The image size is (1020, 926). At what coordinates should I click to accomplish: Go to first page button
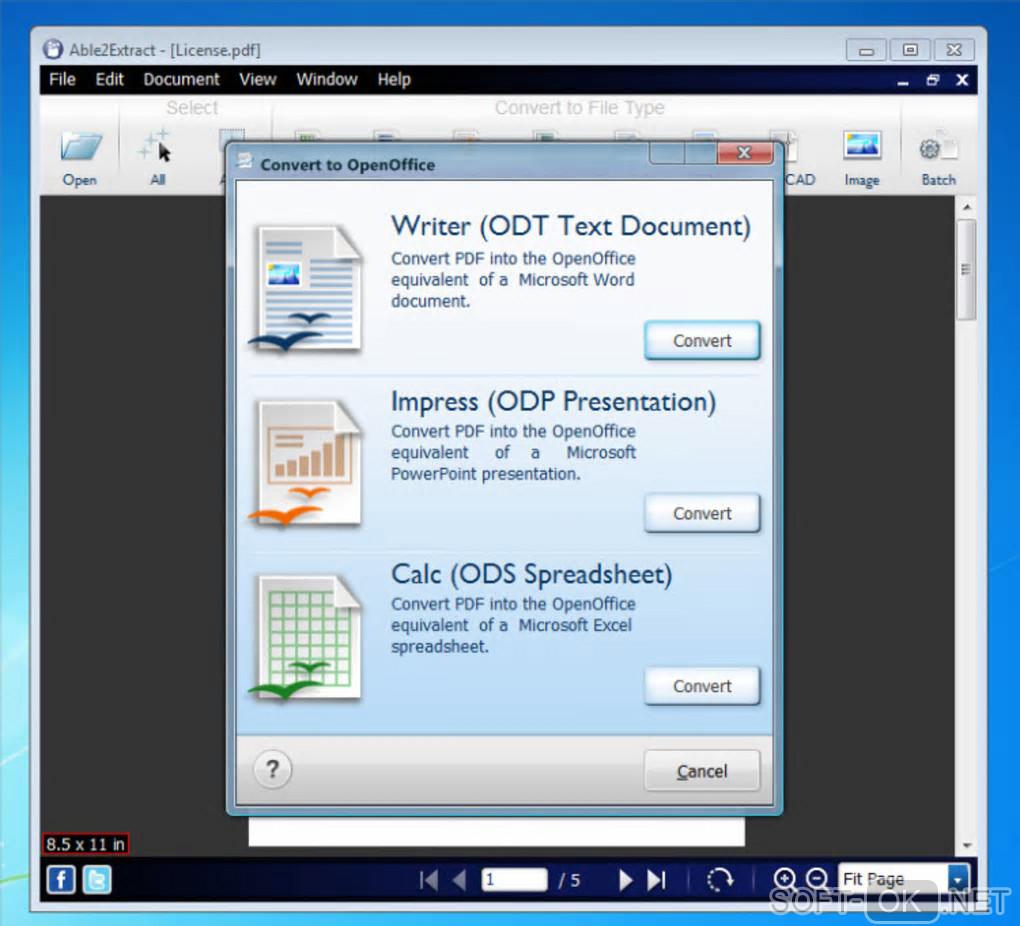[429, 880]
